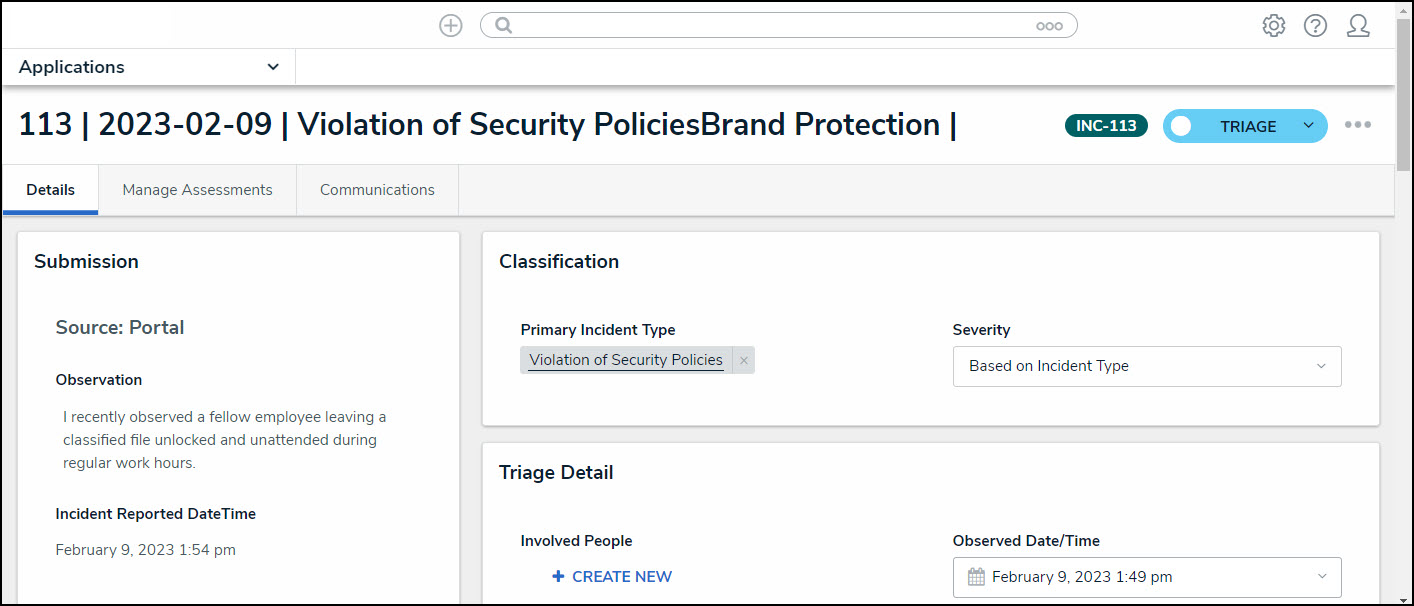Click the INC-113 badge
The width and height of the screenshot is (1414, 606).
click(x=1106, y=126)
